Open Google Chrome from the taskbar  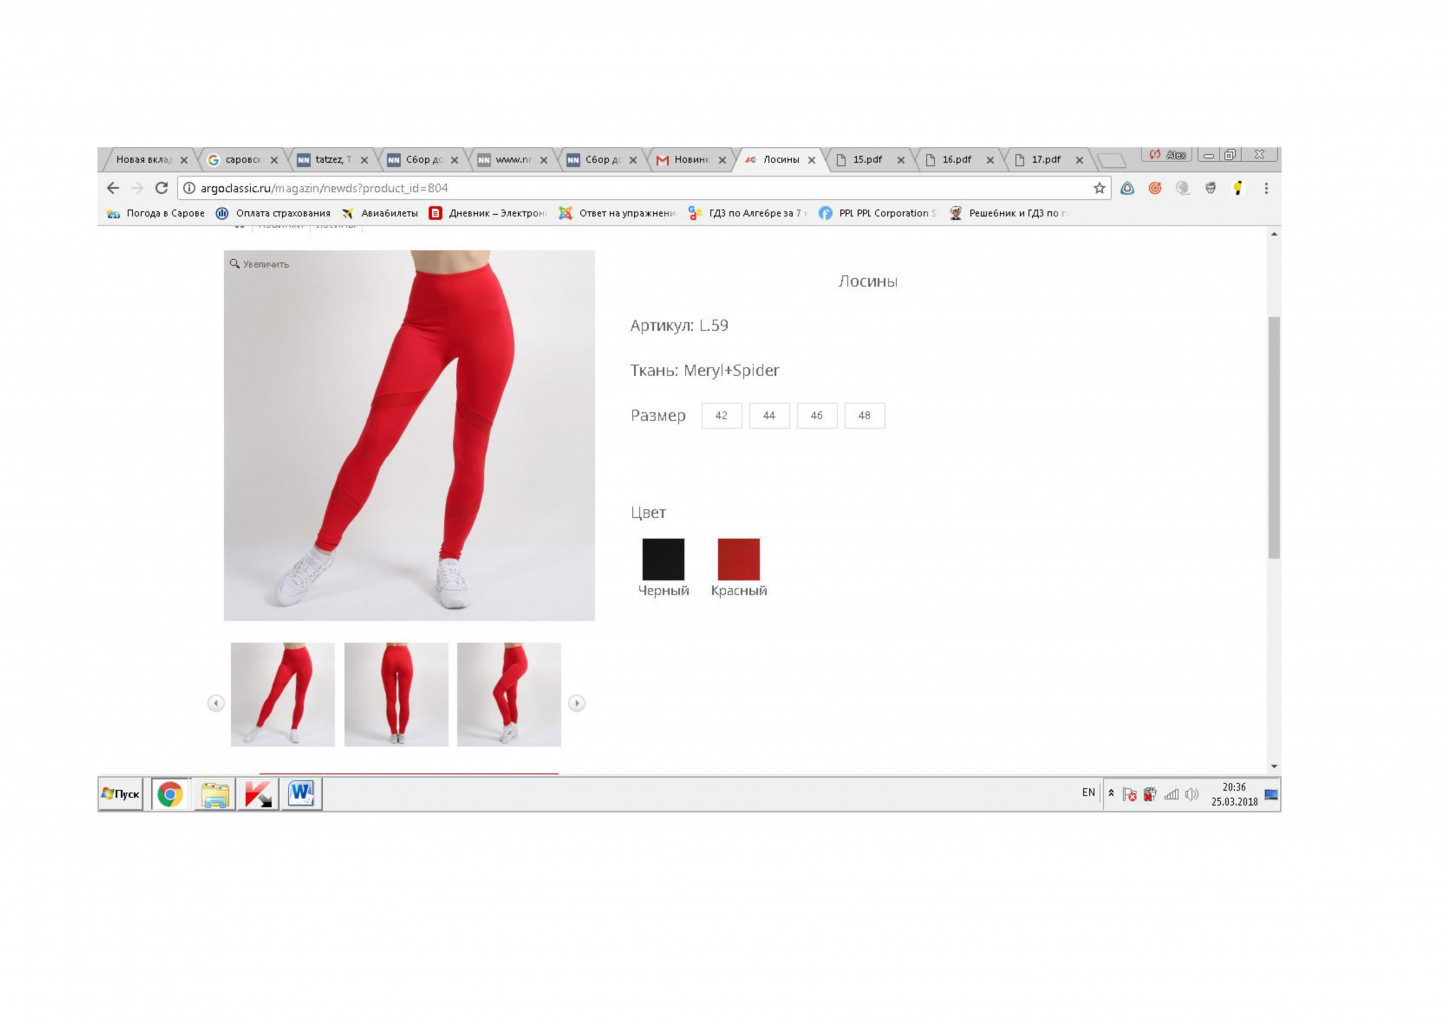[170, 794]
